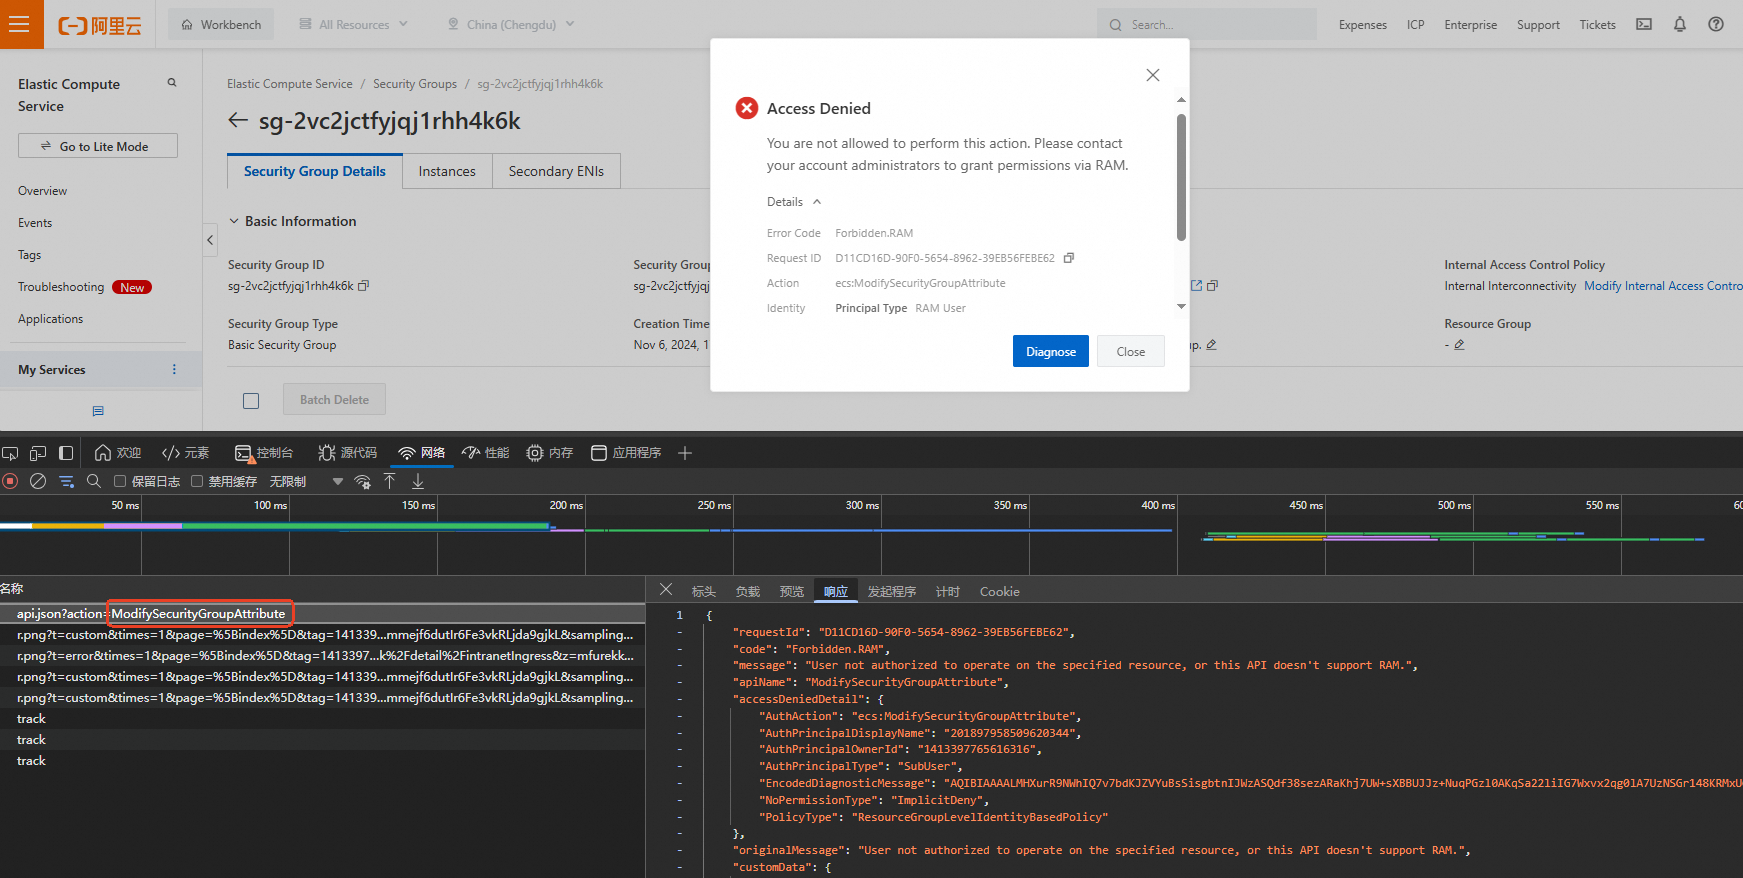This screenshot has width=1743, height=878.
Task: Copy the Request ID in the dialog
Action: [x=1069, y=258]
